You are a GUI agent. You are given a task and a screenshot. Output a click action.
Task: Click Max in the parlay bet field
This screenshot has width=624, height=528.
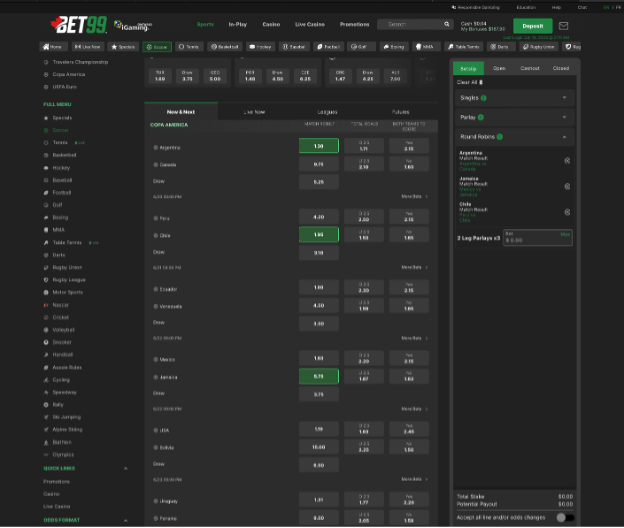[x=565, y=234]
